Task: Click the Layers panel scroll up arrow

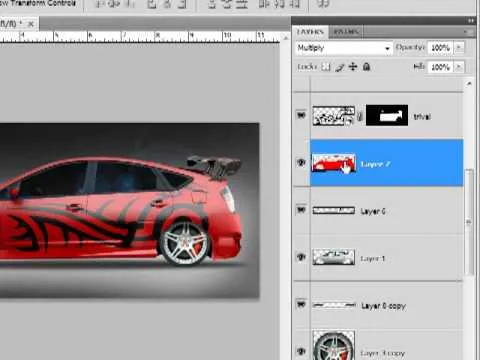Action: click(x=469, y=84)
